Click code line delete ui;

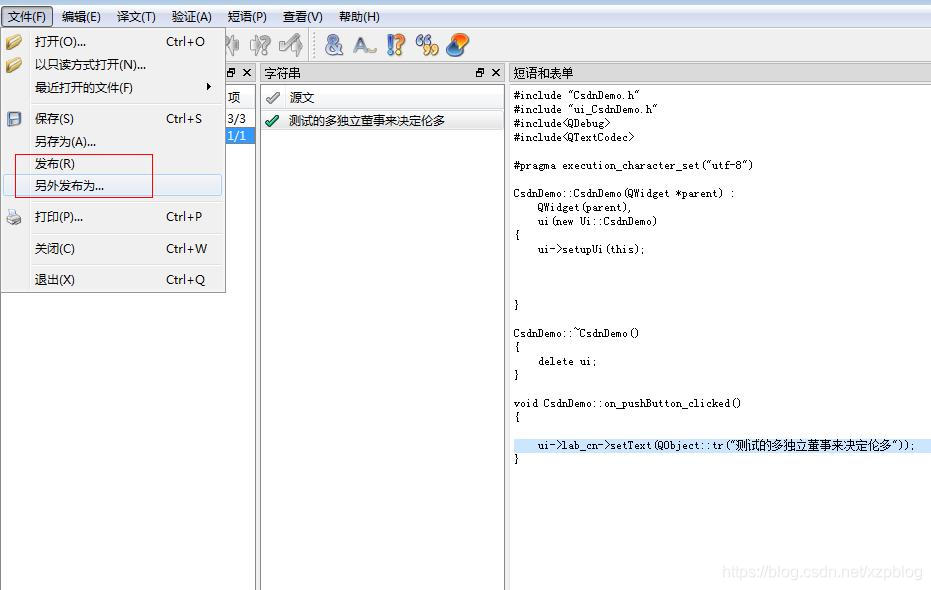coord(567,361)
